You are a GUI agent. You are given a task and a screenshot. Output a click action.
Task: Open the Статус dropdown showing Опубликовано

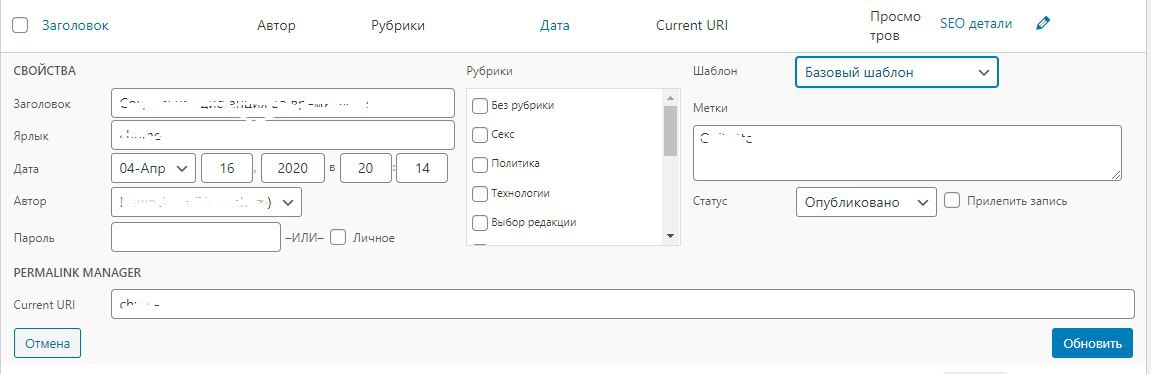point(866,202)
